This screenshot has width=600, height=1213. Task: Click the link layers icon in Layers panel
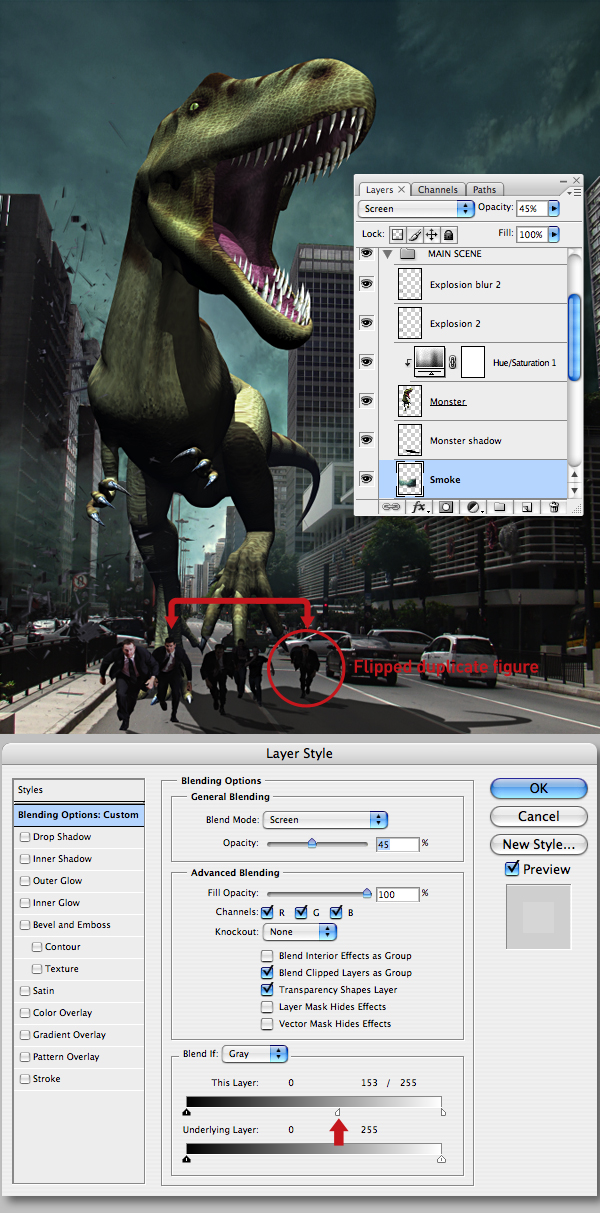(392, 507)
